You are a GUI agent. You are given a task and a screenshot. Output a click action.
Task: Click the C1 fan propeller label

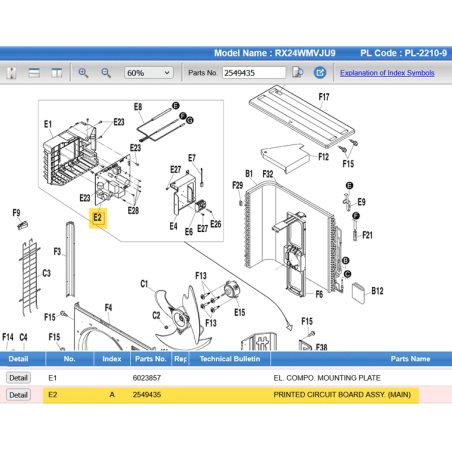coord(144,284)
